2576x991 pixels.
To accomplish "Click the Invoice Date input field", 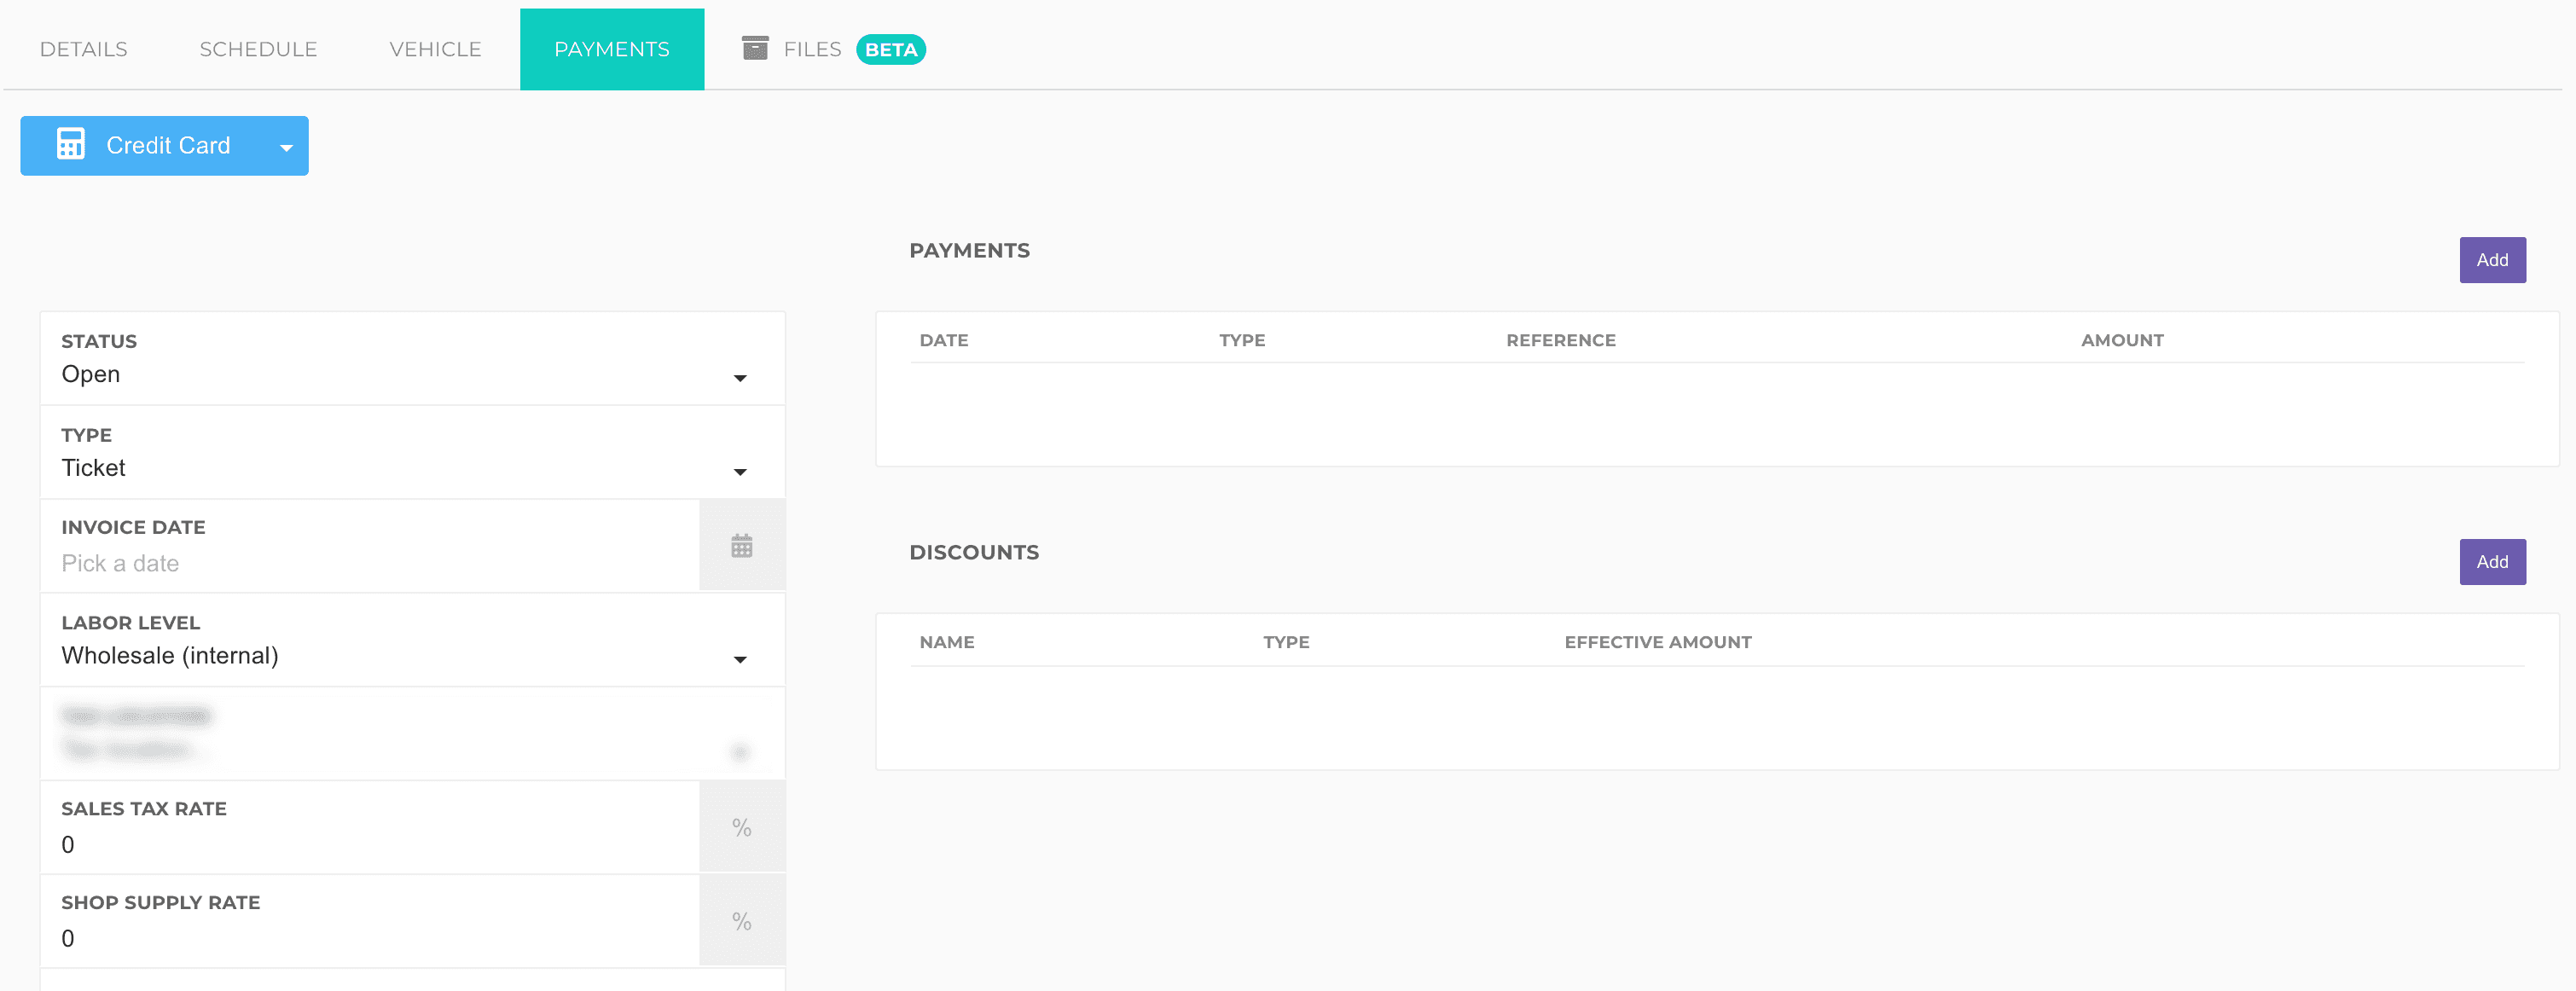I will [x=370, y=563].
